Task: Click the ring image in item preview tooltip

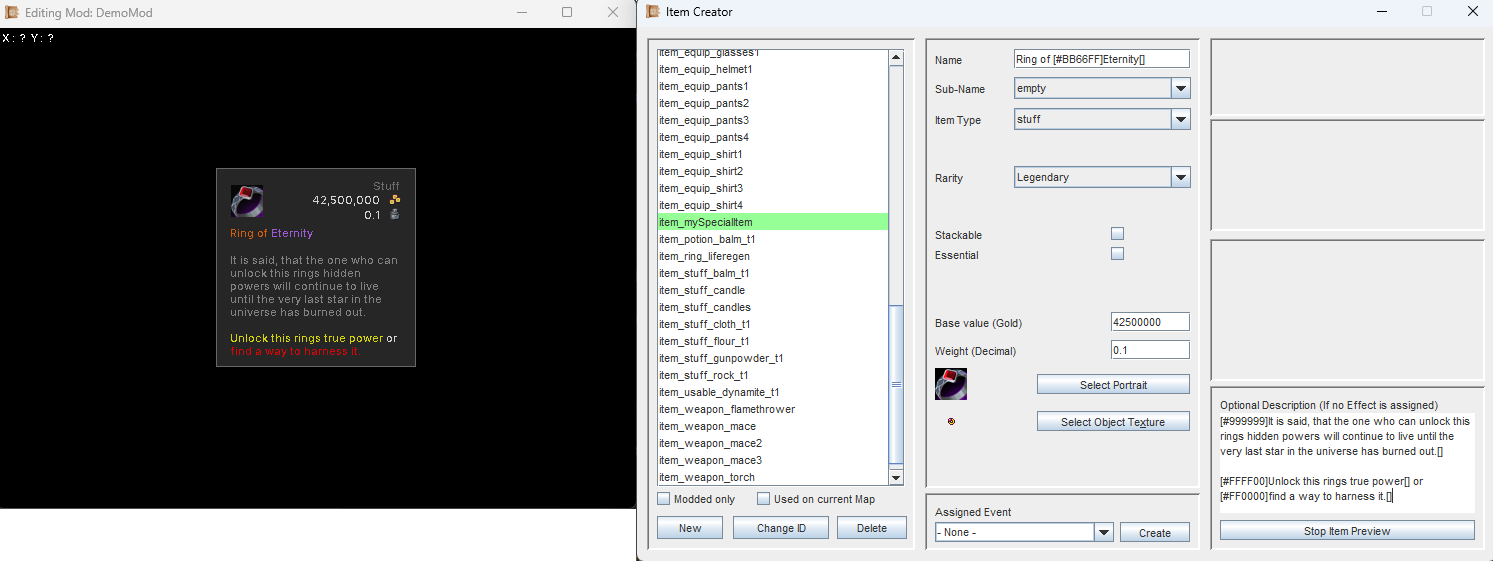Action: coord(247,201)
